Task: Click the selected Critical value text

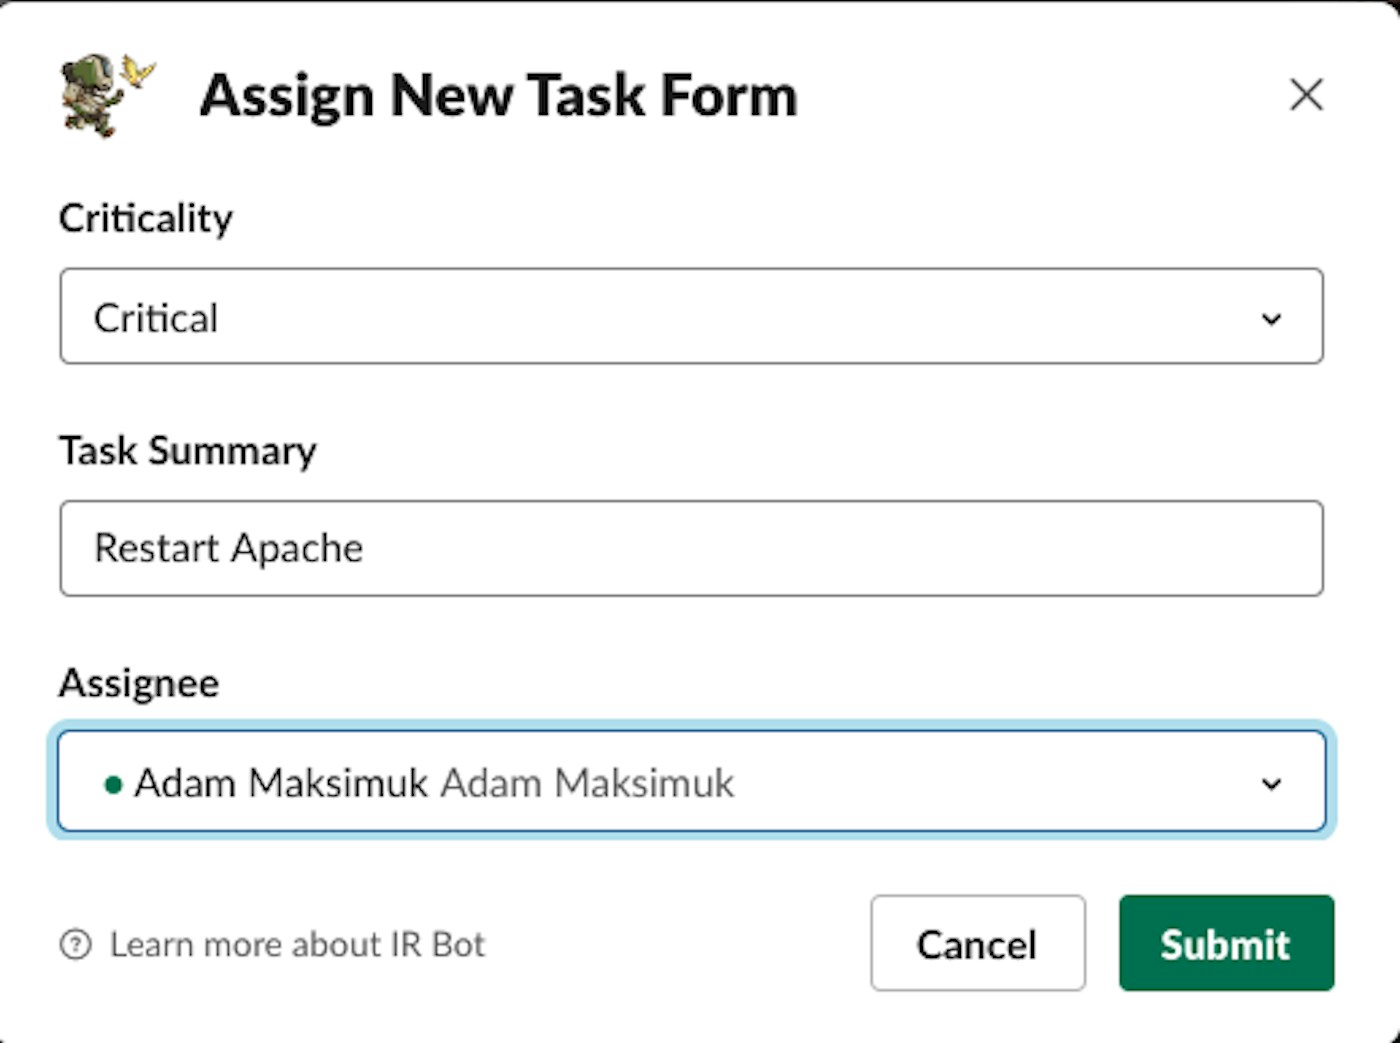Action: 156,318
